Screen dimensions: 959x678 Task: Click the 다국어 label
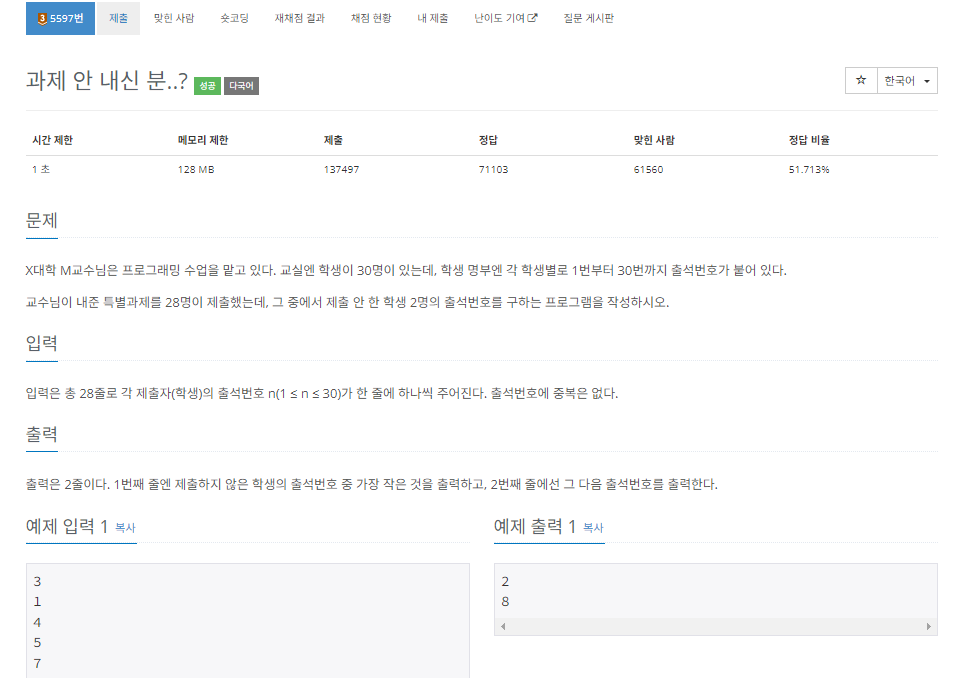[241, 86]
